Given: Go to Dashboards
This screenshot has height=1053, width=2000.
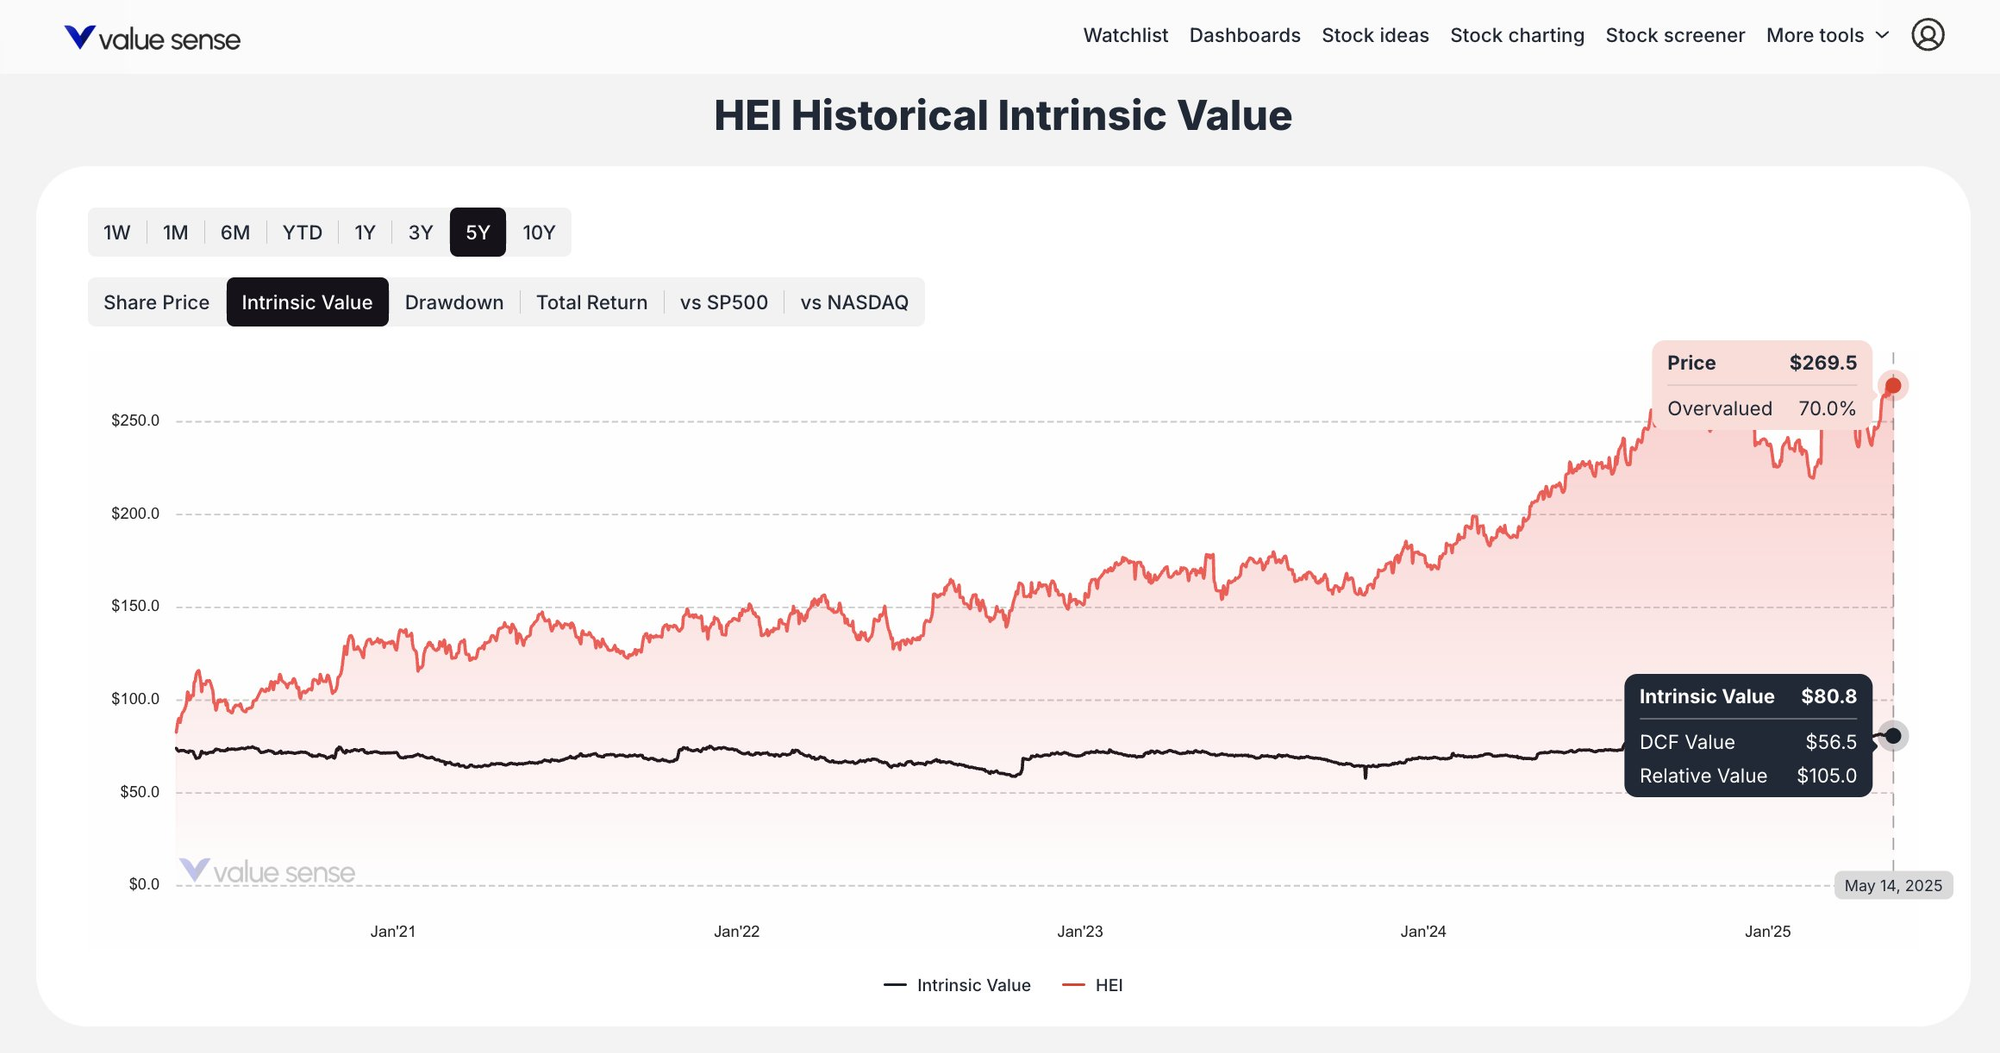Looking at the screenshot, I should pyautogui.click(x=1244, y=35).
